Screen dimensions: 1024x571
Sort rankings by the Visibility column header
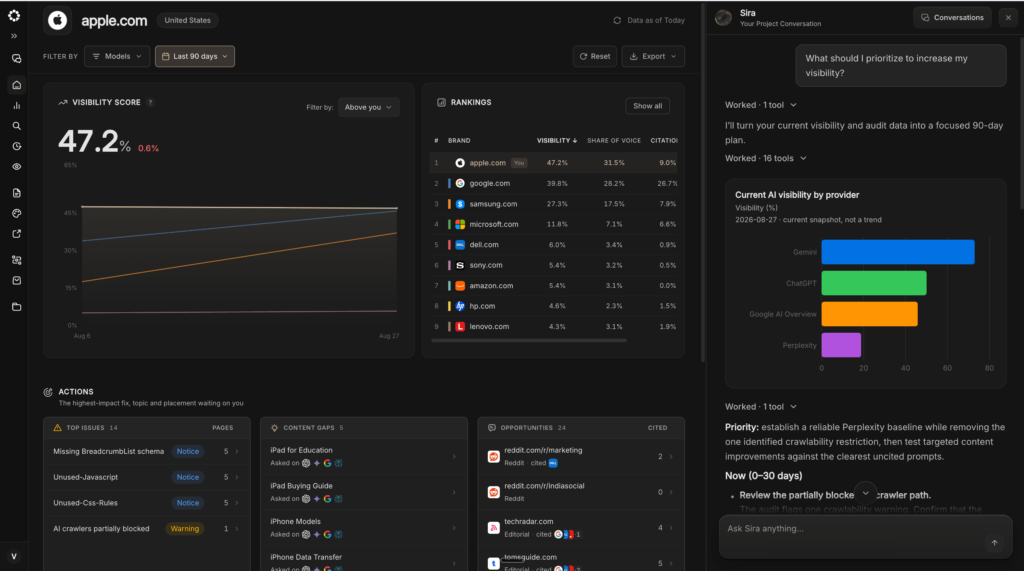tap(556, 140)
